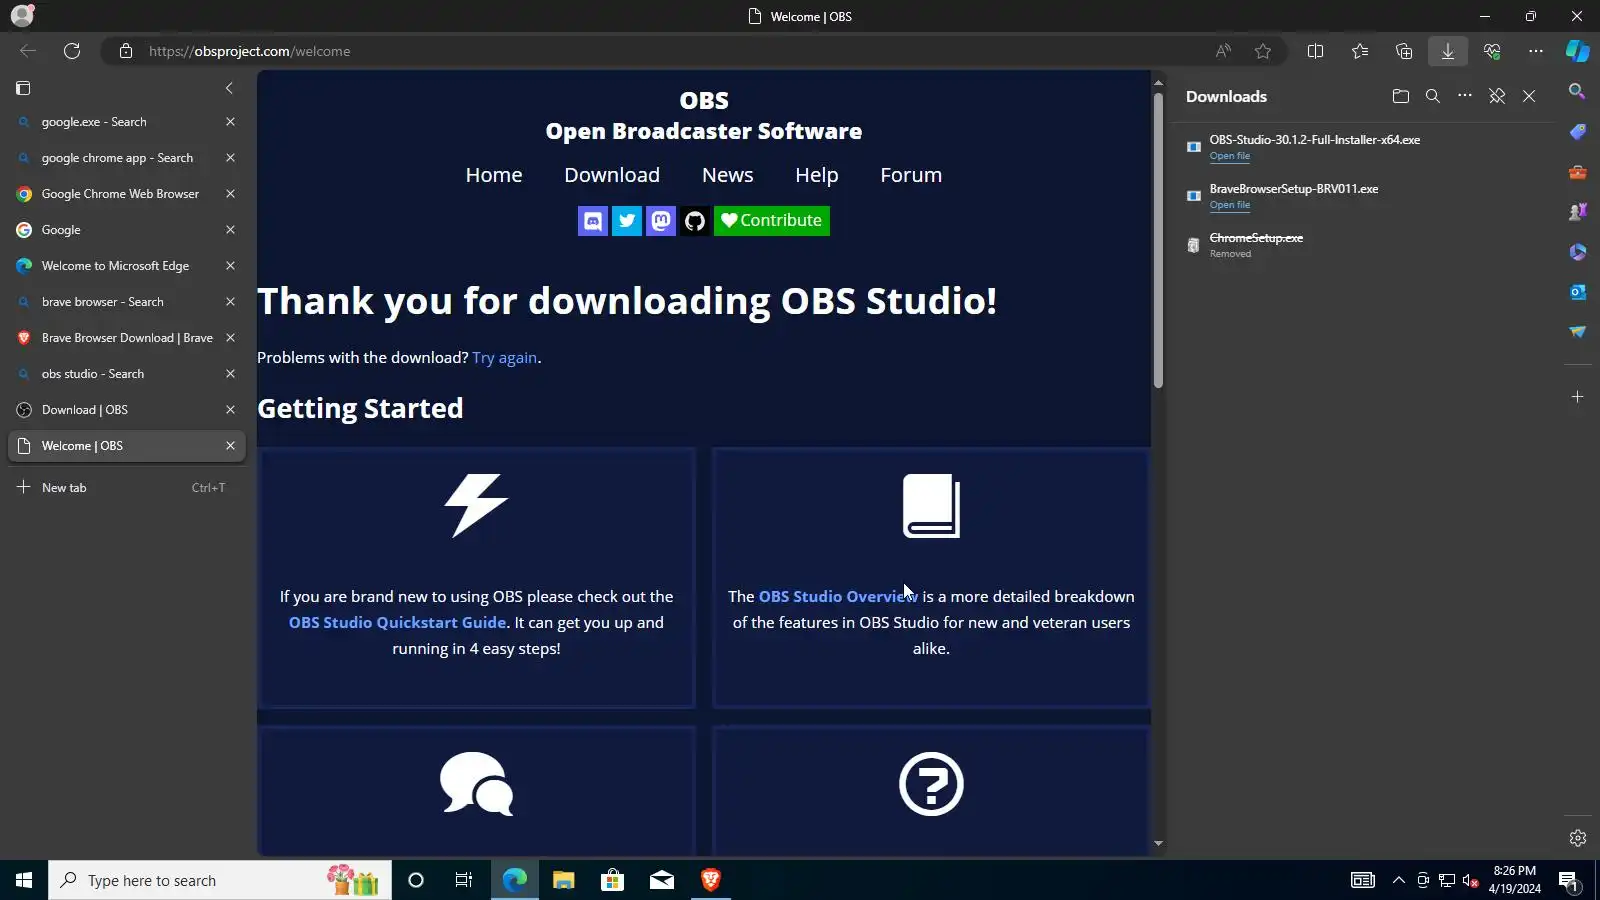Open file link for OBS-Studio installer
The height and width of the screenshot is (900, 1600).
click(x=1230, y=156)
